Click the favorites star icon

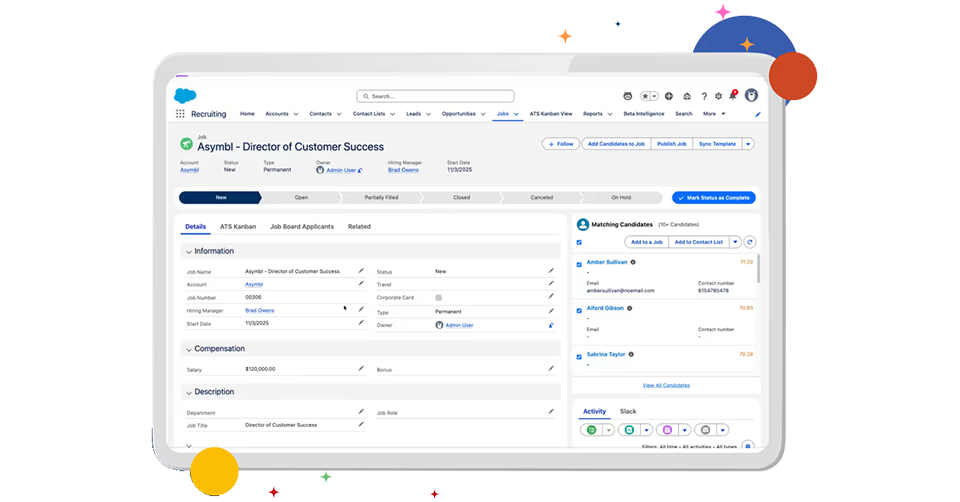(645, 96)
